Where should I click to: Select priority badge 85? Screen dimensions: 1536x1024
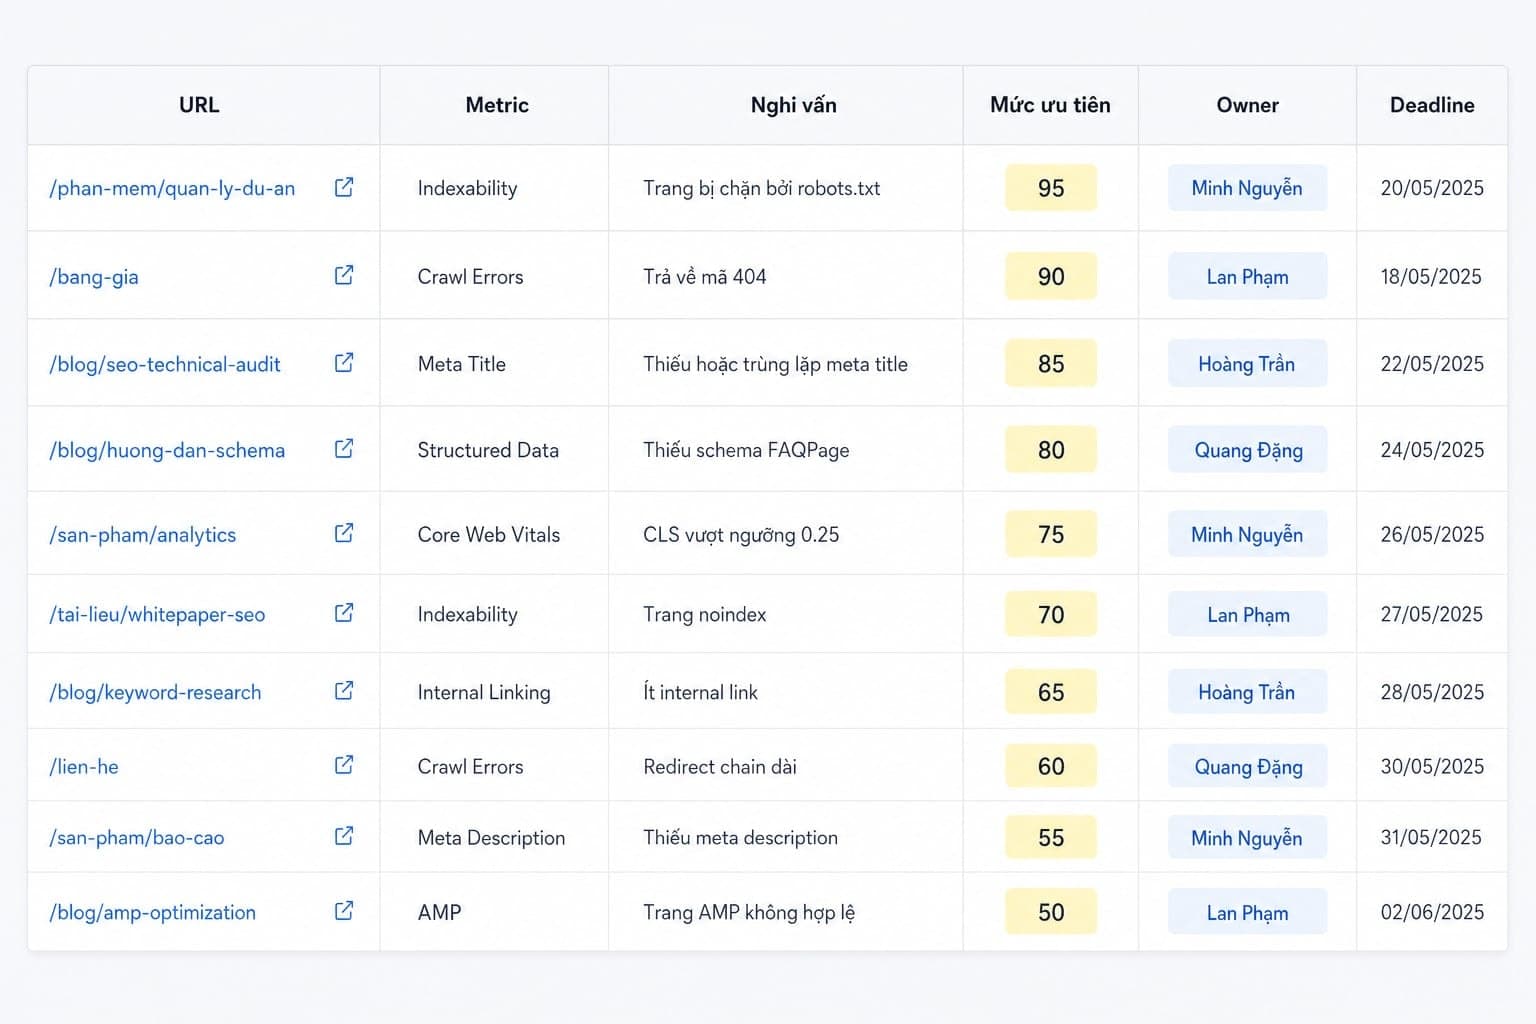point(1051,363)
